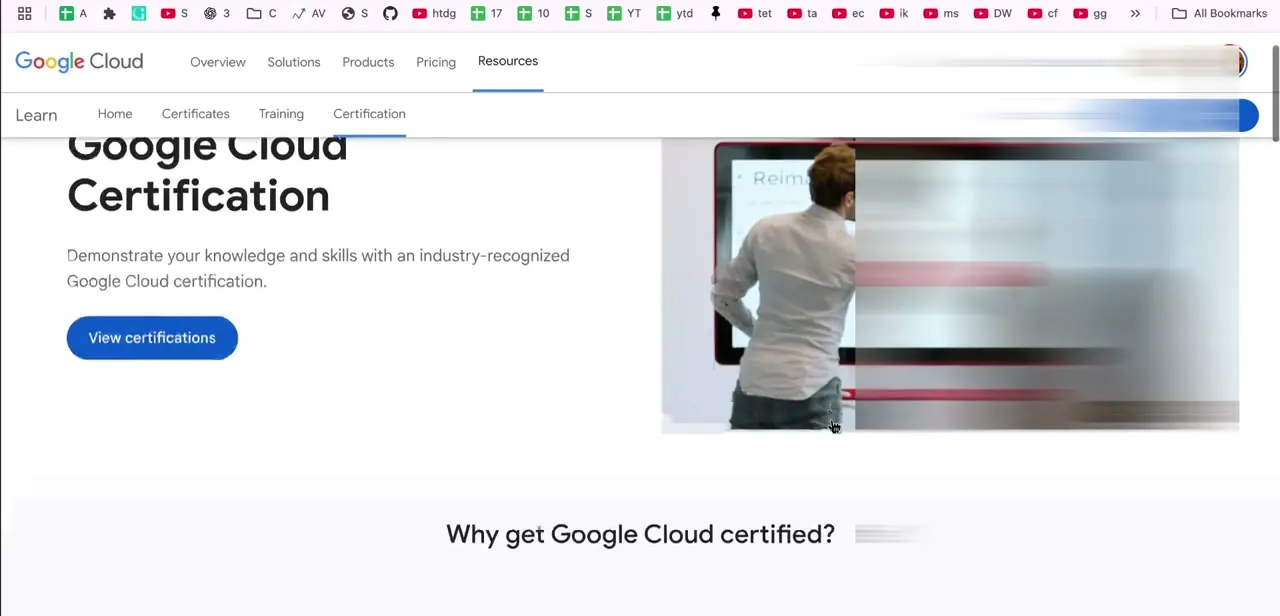Open the GitHub bookmark icon

pyautogui.click(x=390, y=14)
